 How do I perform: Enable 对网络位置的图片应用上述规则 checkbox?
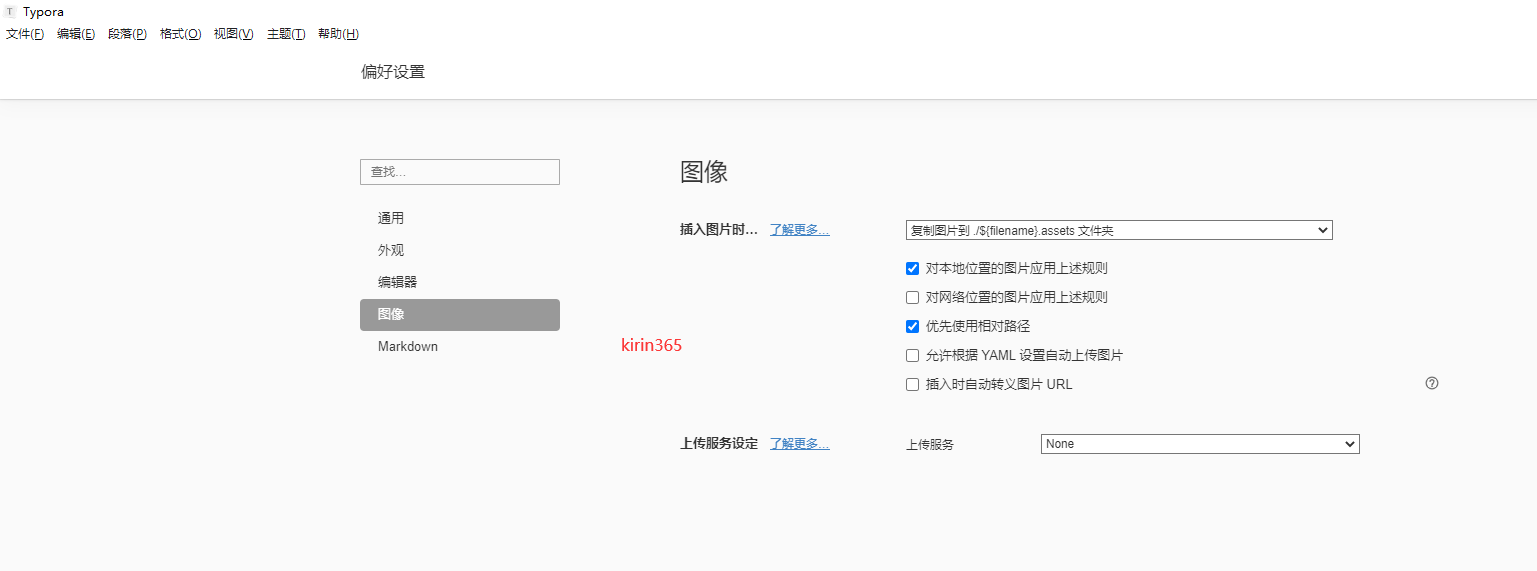coord(912,297)
